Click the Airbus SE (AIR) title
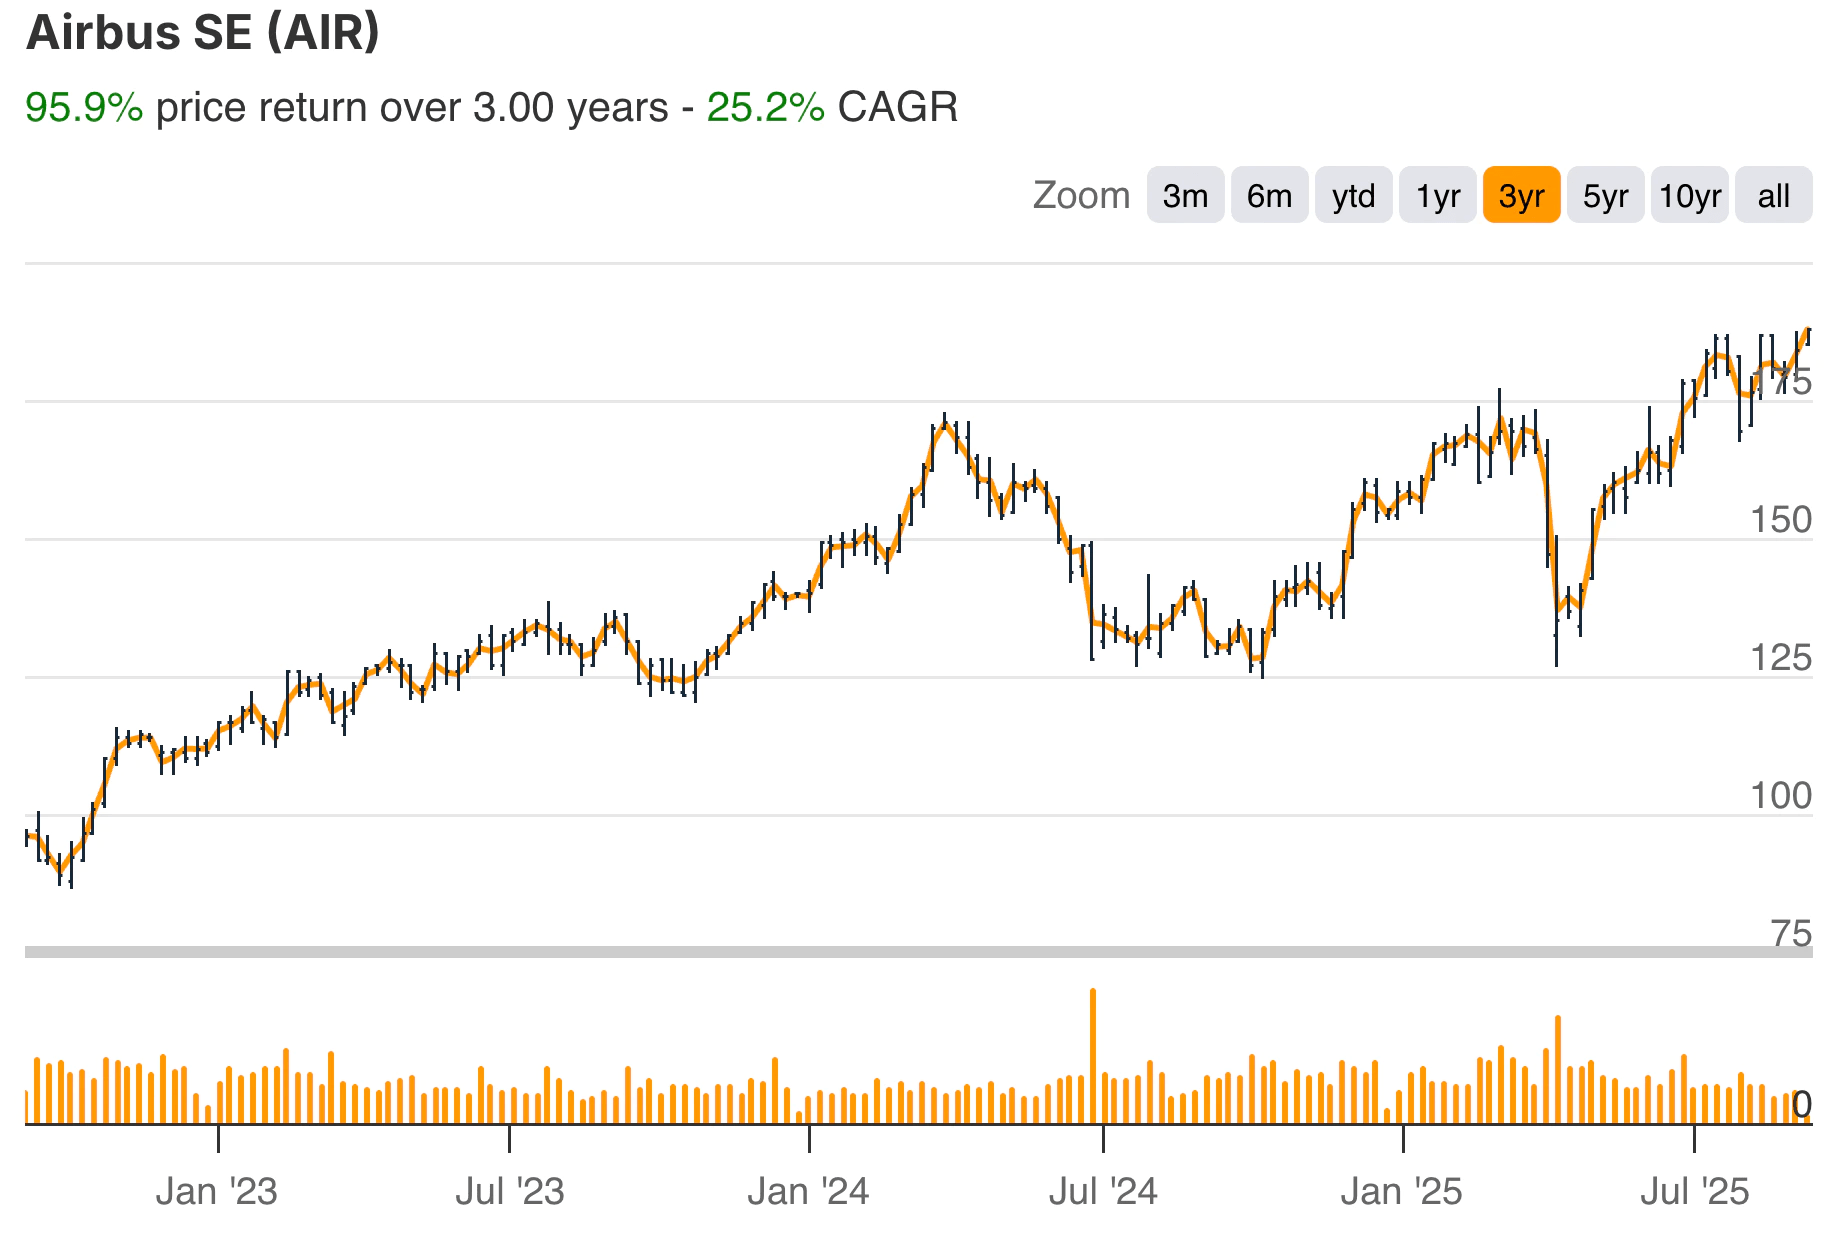The image size is (1834, 1236). point(203,32)
